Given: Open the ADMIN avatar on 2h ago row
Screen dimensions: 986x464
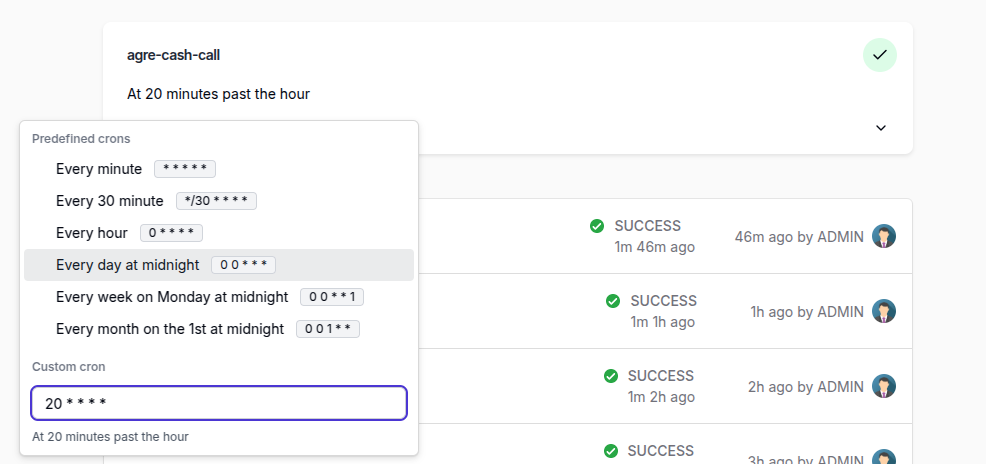Looking at the screenshot, I should point(884,386).
